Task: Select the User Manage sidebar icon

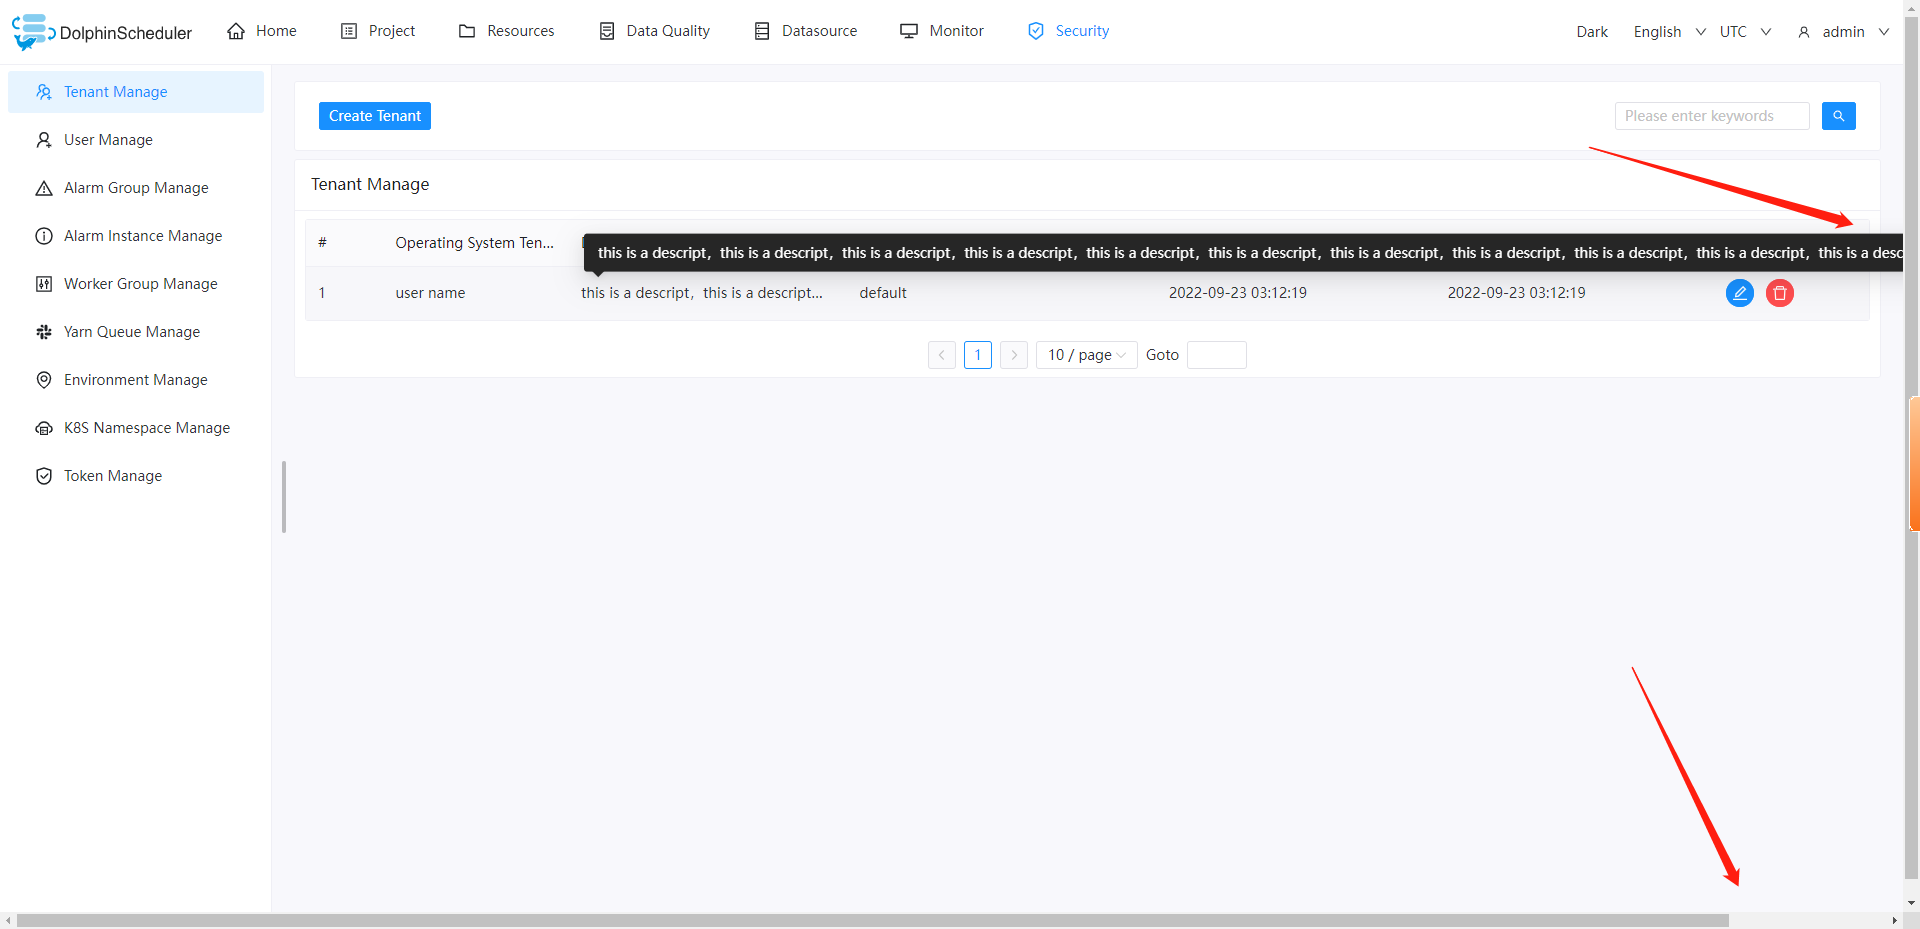Action: pyautogui.click(x=43, y=140)
